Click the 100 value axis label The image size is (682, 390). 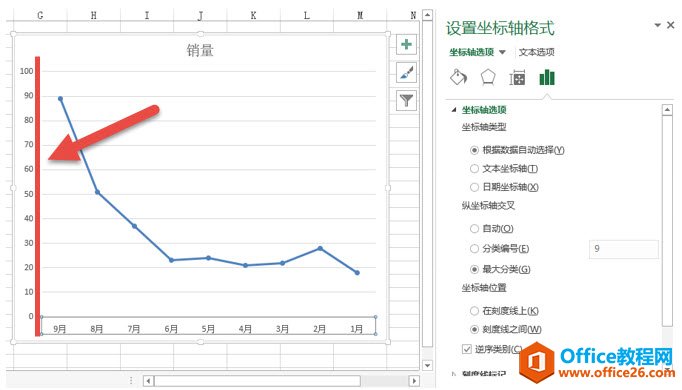[27, 71]
